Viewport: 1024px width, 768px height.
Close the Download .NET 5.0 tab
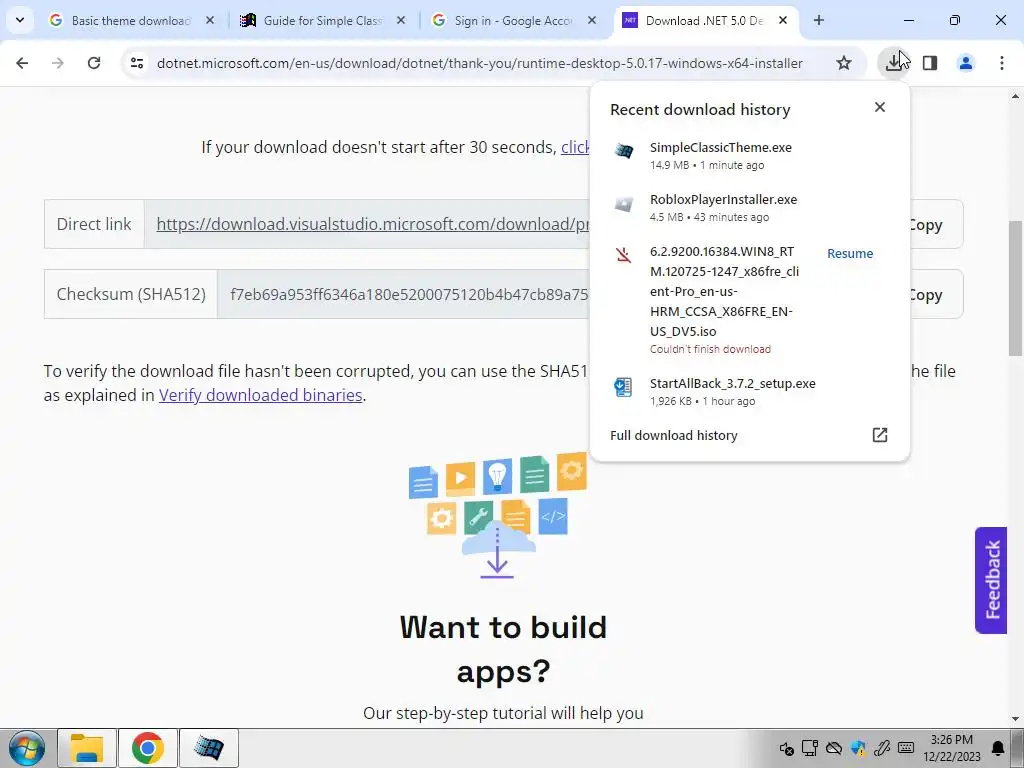783,20
